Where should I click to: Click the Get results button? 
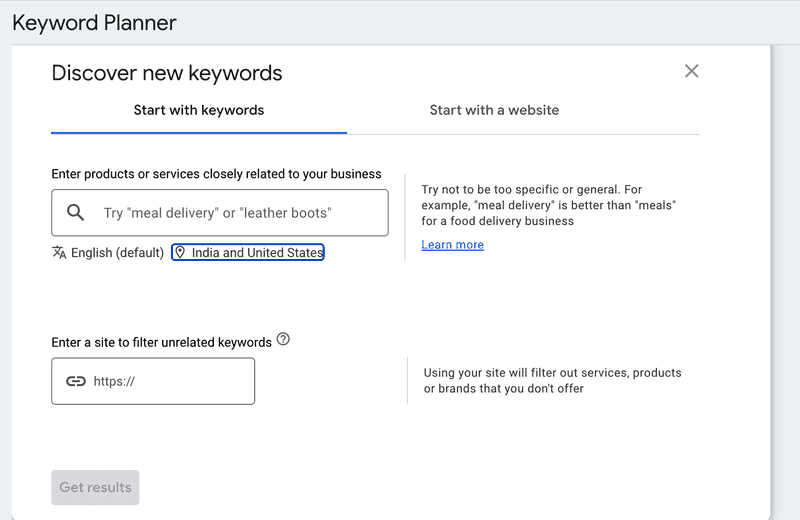95,487
